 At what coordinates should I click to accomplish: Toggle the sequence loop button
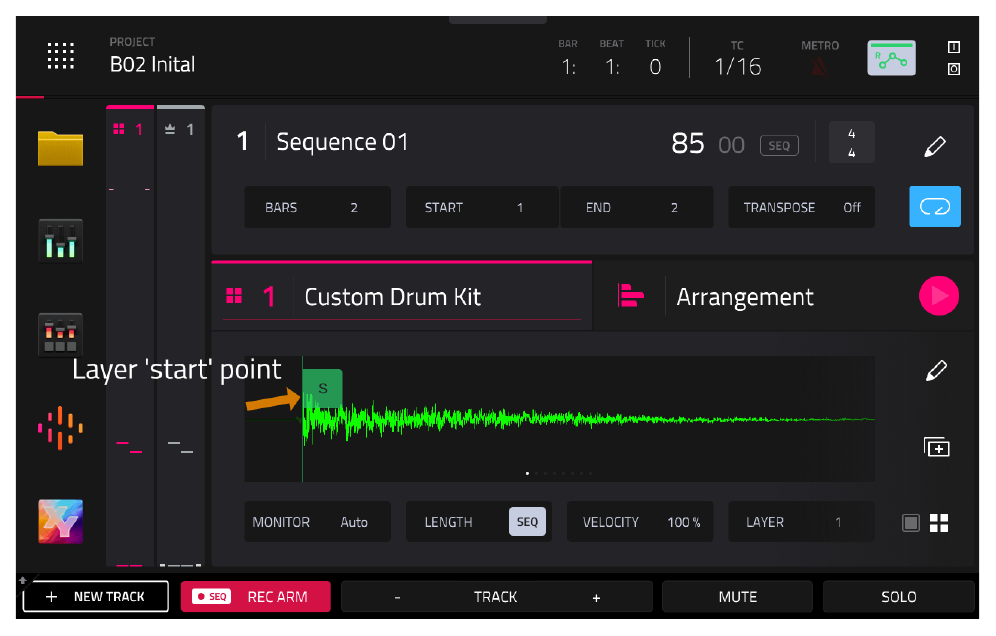pos(935,206)
